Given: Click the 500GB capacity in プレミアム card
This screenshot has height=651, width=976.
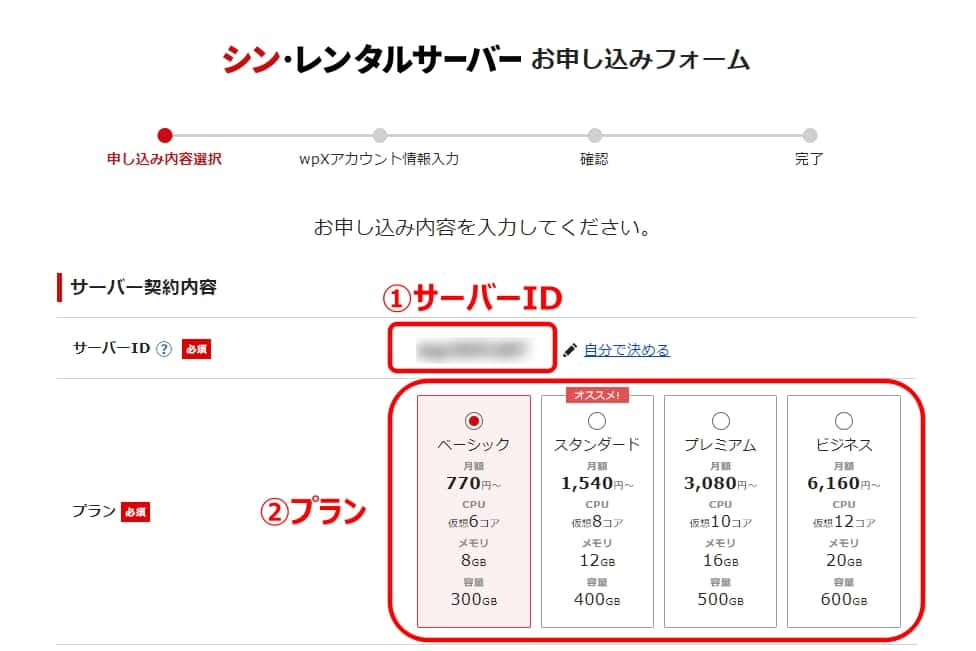Looking at the screenshot, I should (721, 599).
